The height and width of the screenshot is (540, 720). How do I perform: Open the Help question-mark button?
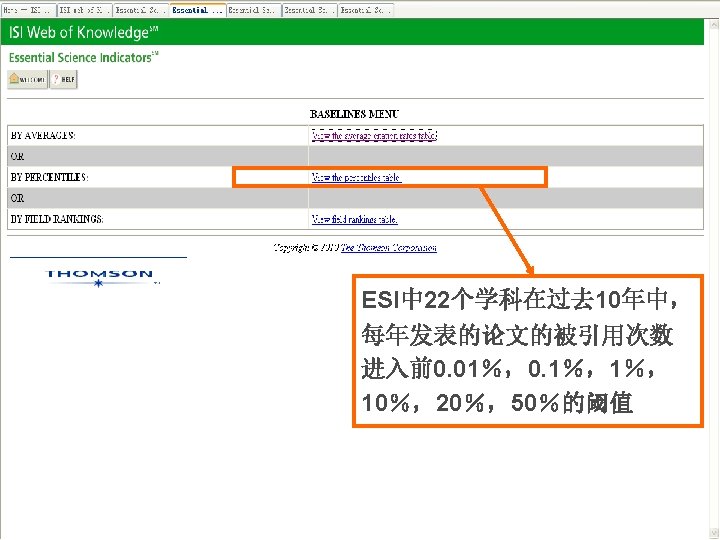(63, 79)
